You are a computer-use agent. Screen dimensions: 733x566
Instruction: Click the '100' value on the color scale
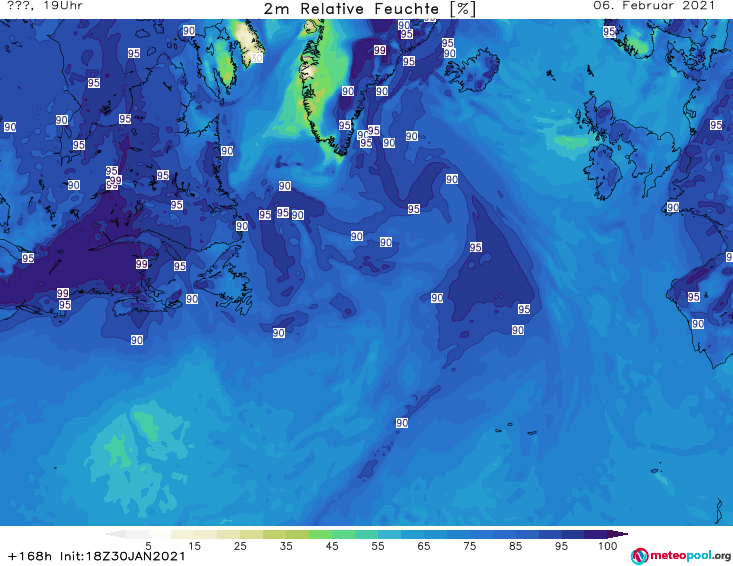pos(608,546)
